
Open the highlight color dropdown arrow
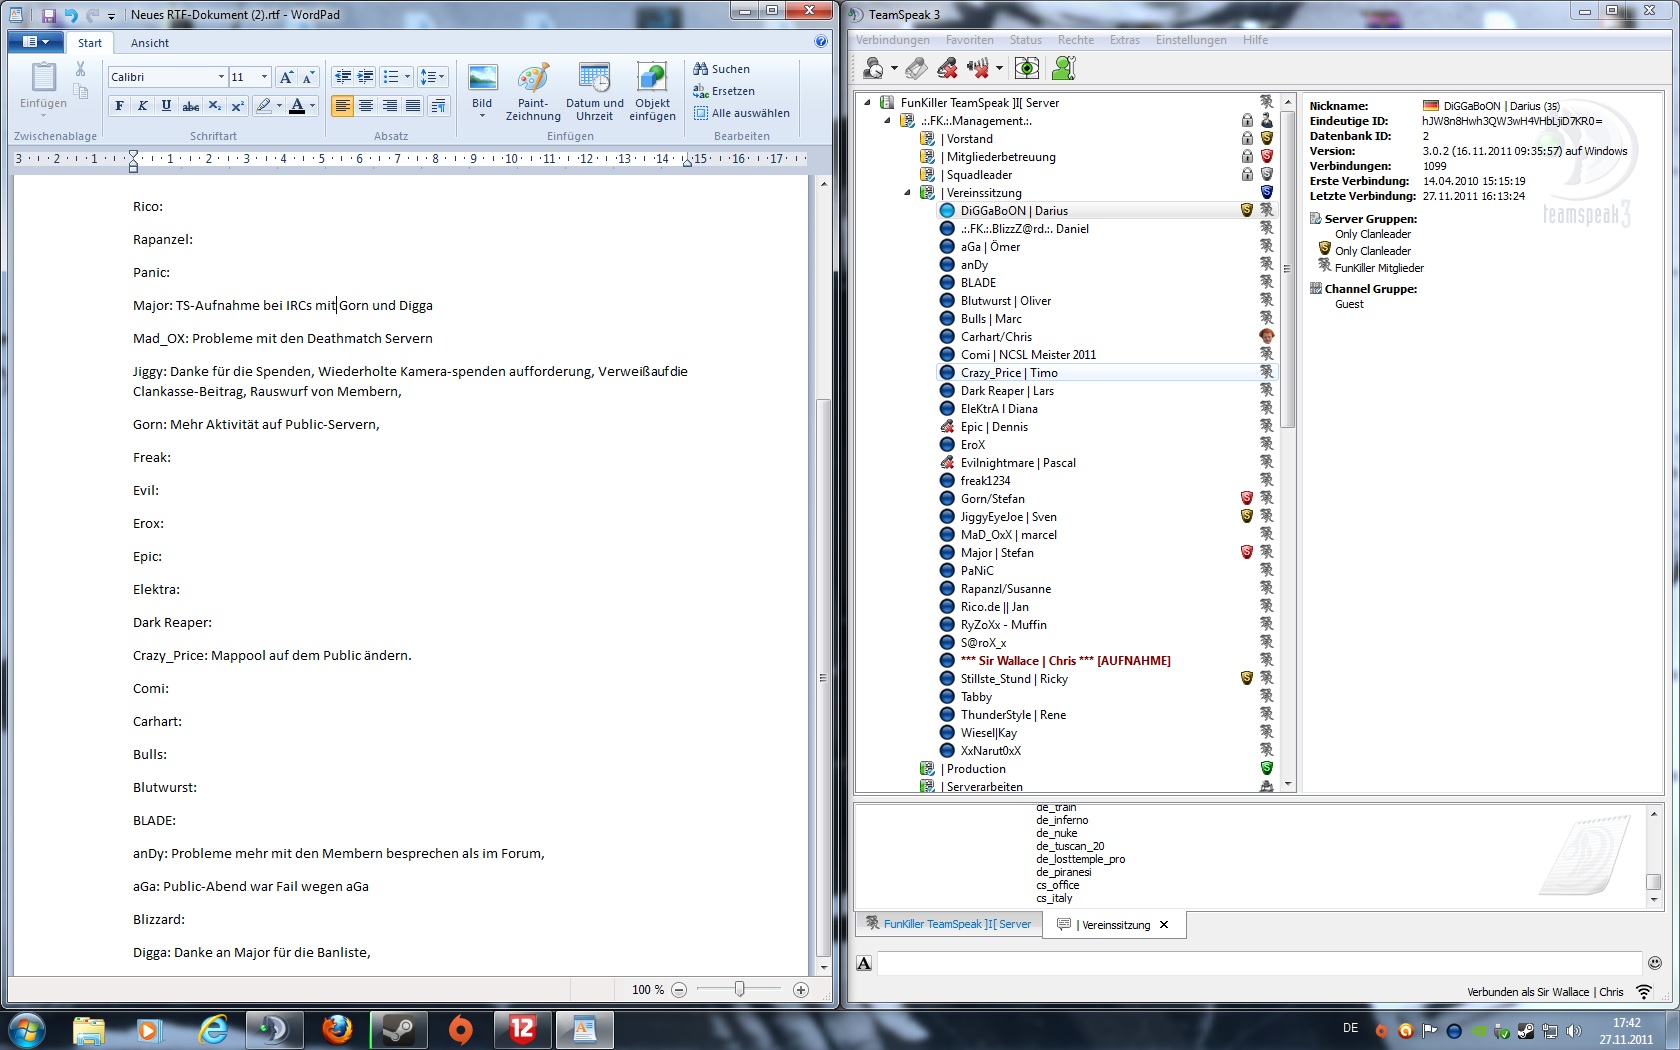pos(279,106)
